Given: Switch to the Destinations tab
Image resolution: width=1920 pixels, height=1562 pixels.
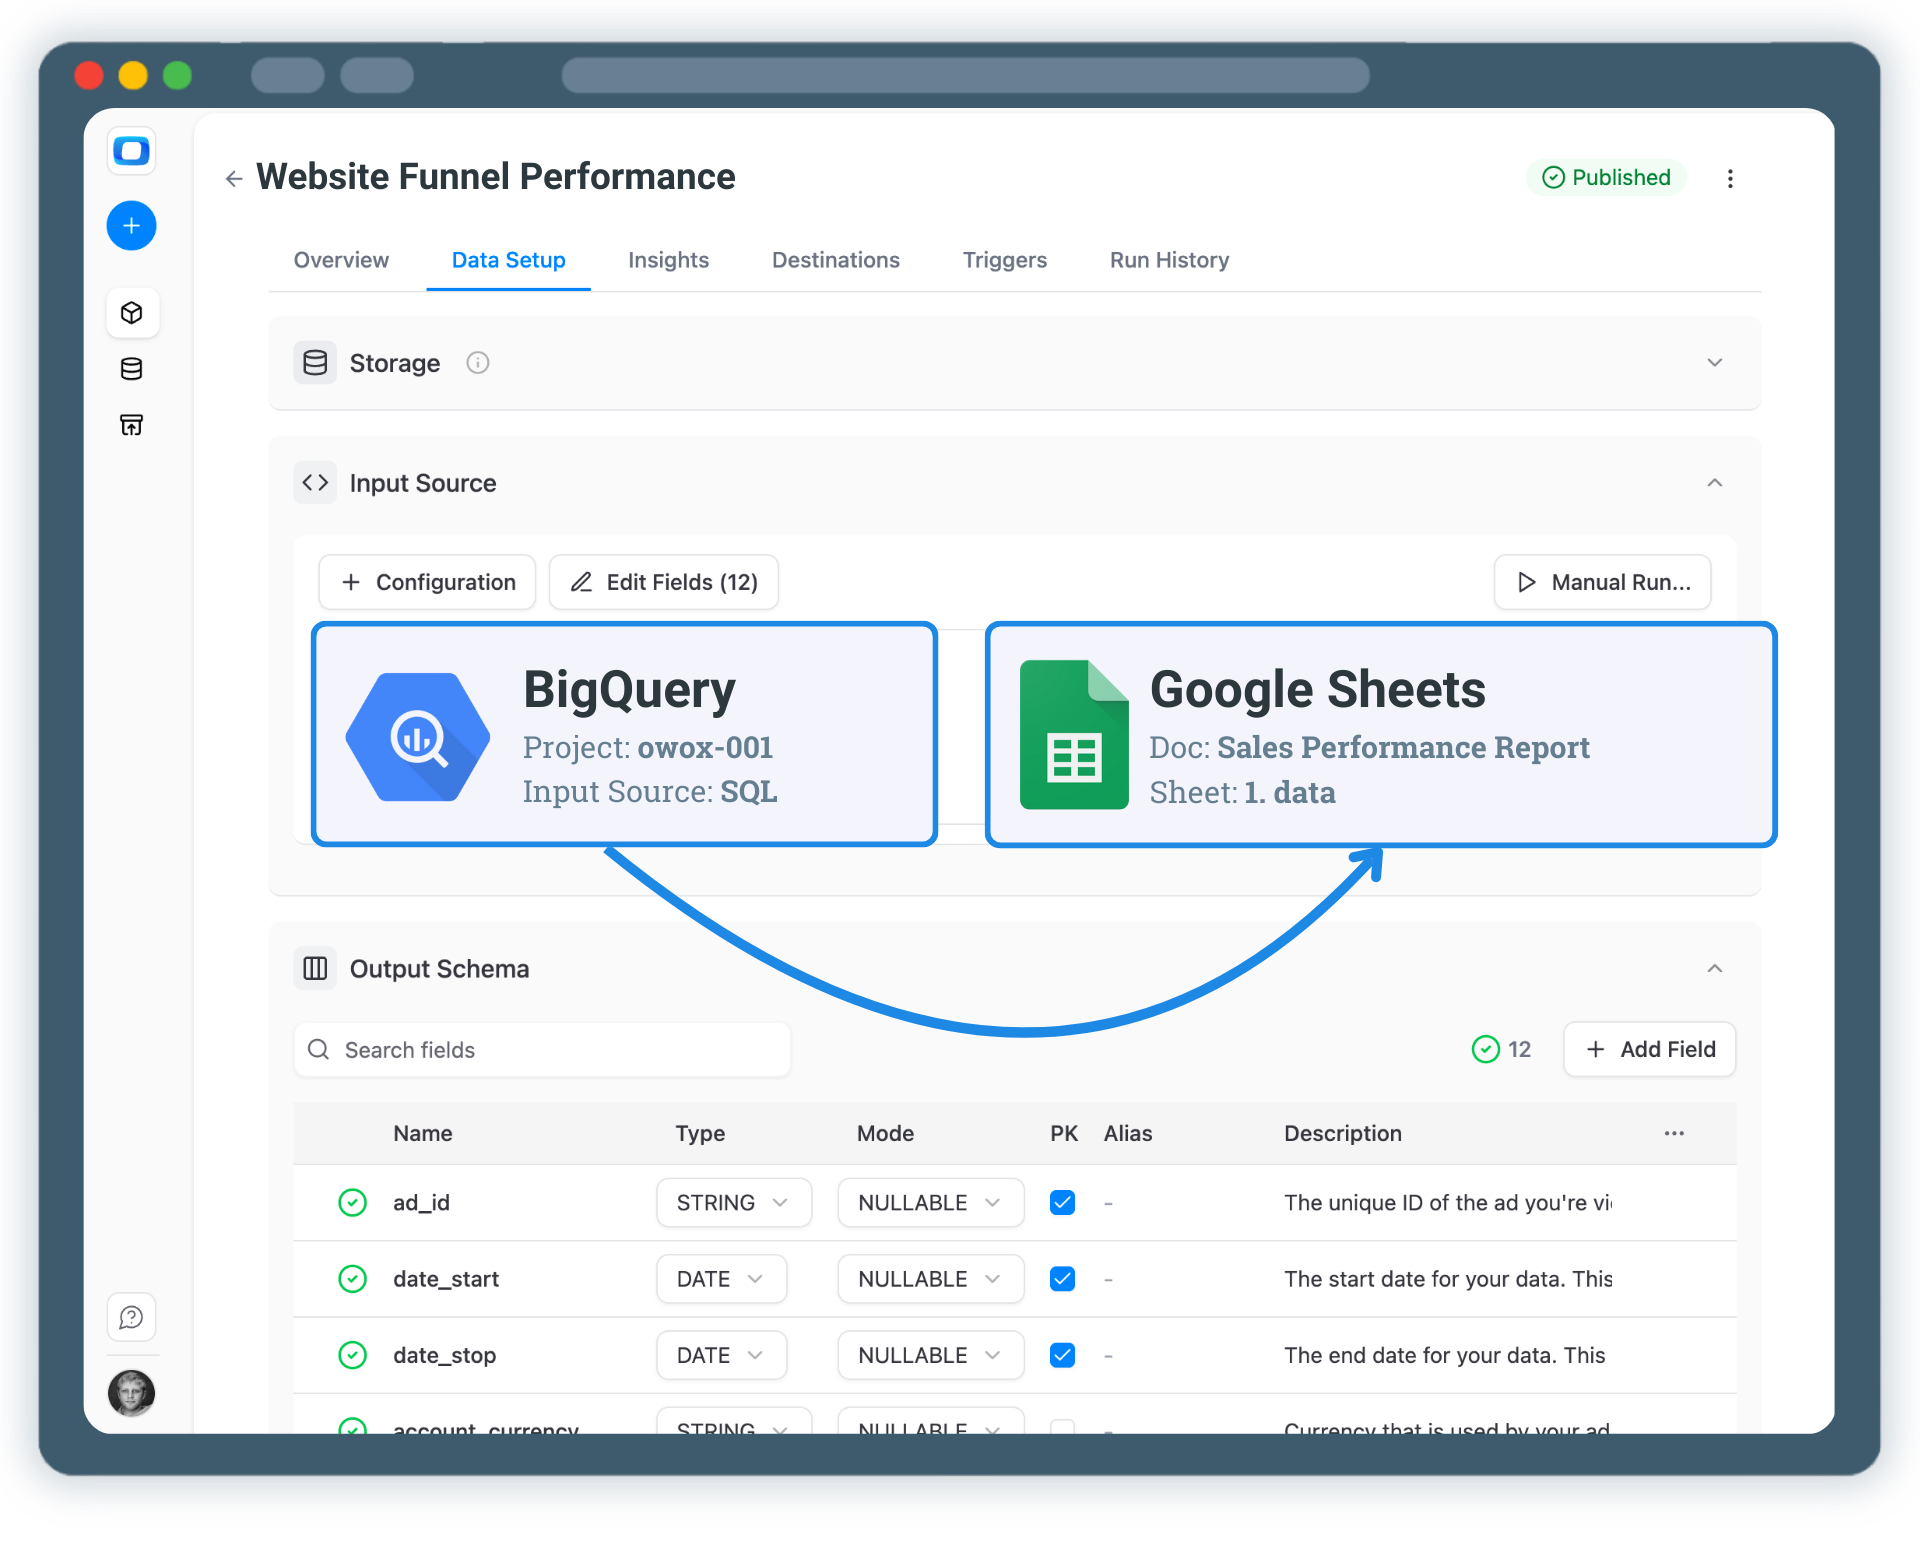Looking at the screenshot, I should click(x=835, y=260).
